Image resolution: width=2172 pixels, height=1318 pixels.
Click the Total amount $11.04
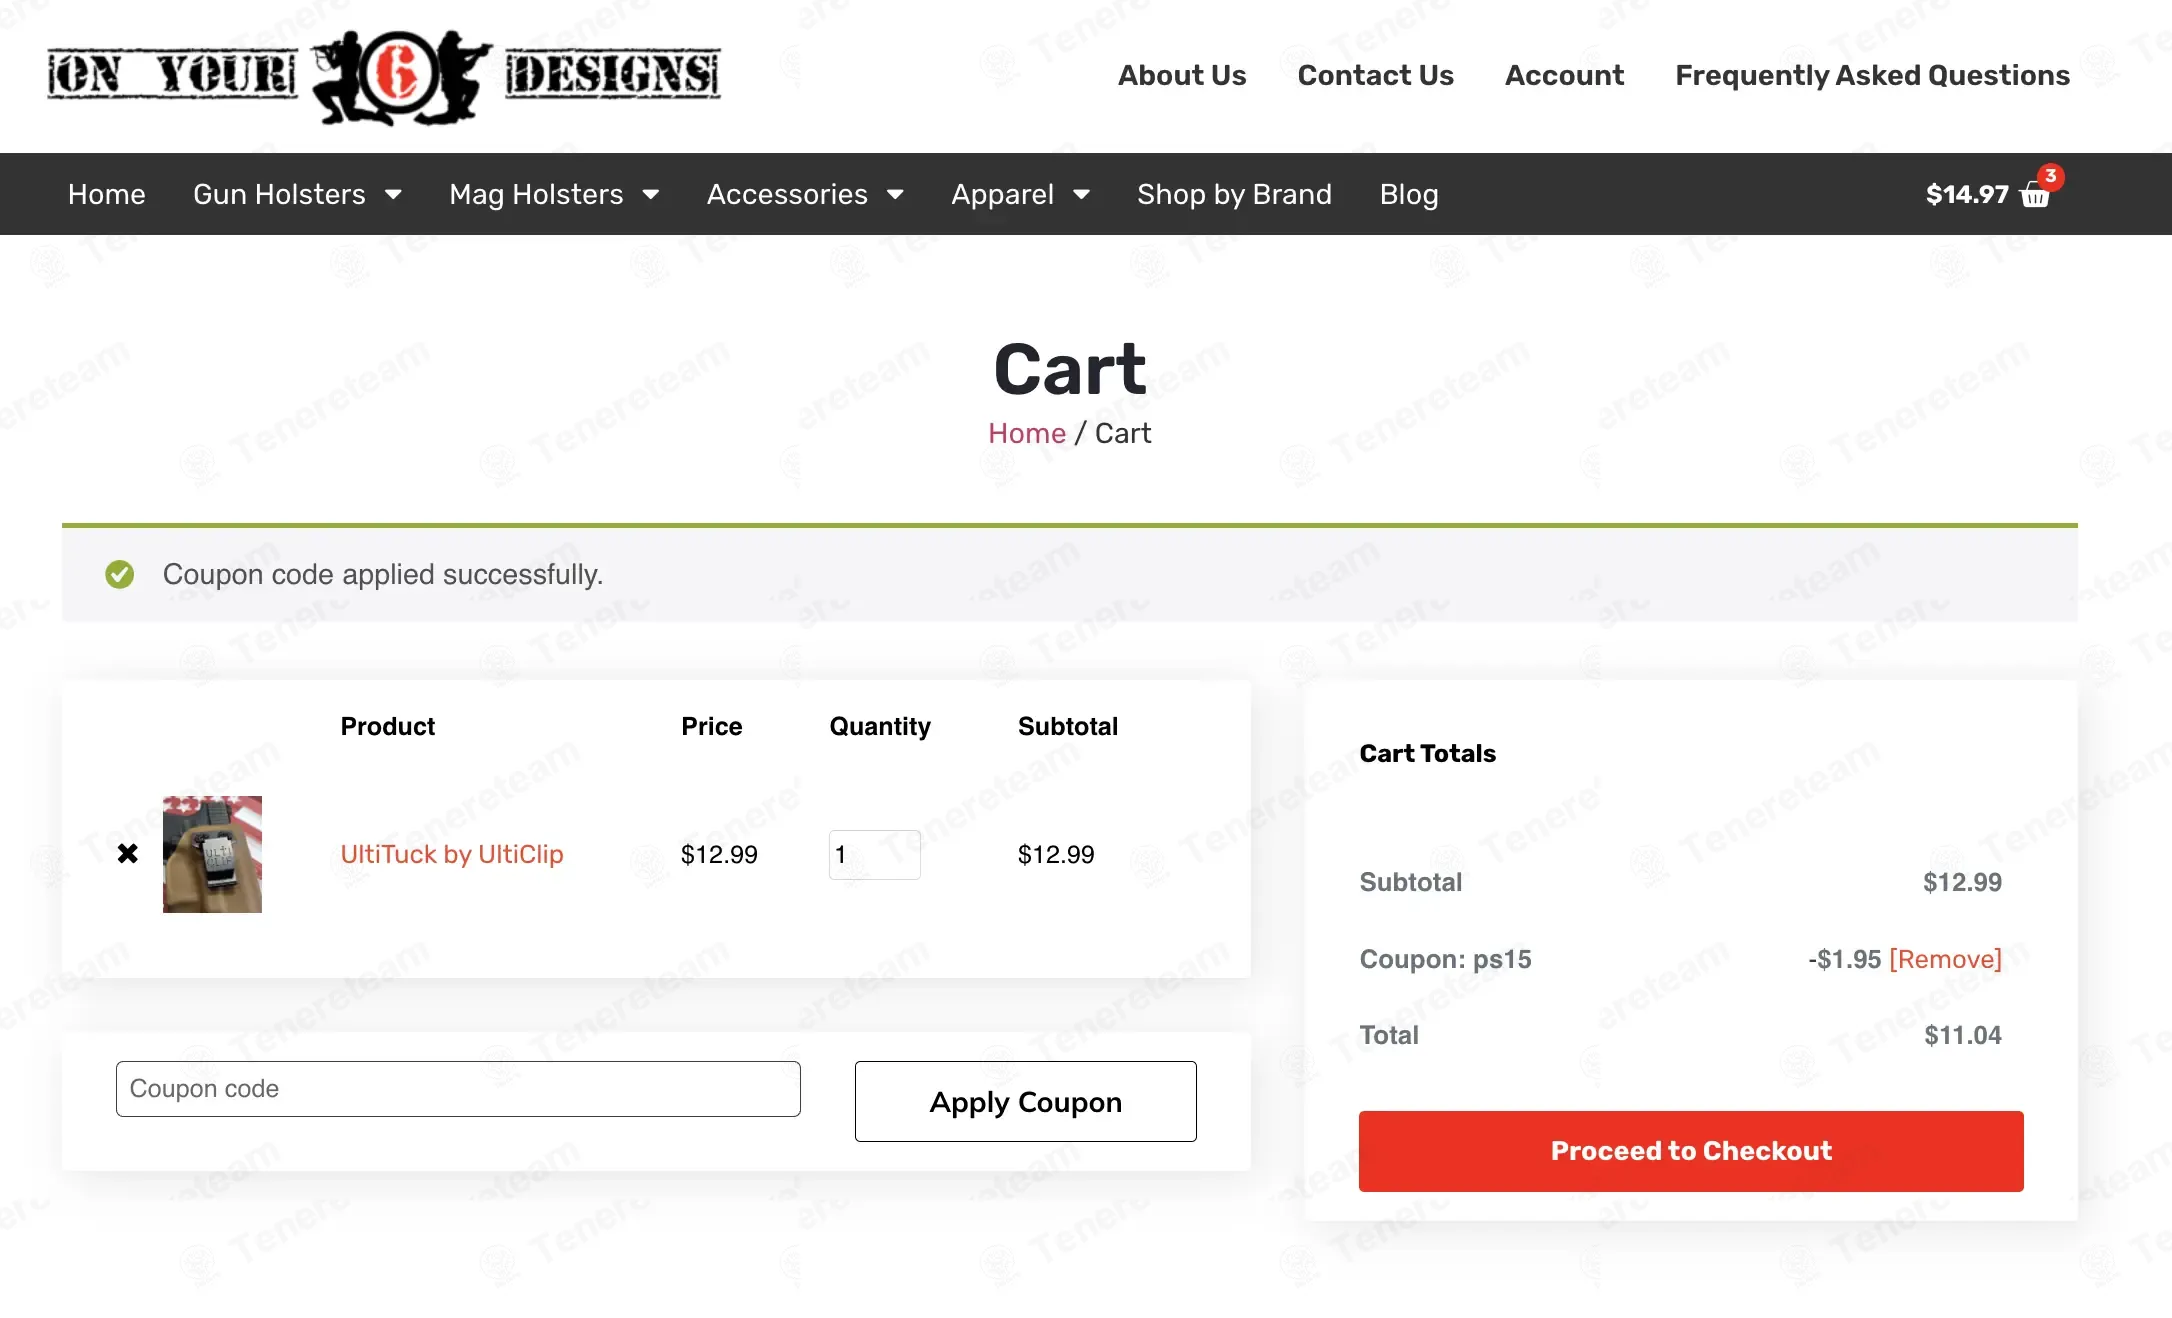coord(1963,1035)
